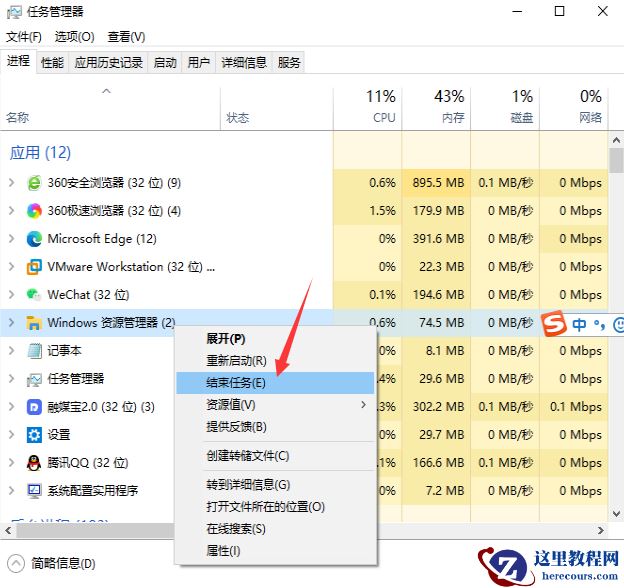The width and height of the screenshot is (624, 588).
Task: Click the Sogou smiley emoji icon
Action: click(618, 325)
